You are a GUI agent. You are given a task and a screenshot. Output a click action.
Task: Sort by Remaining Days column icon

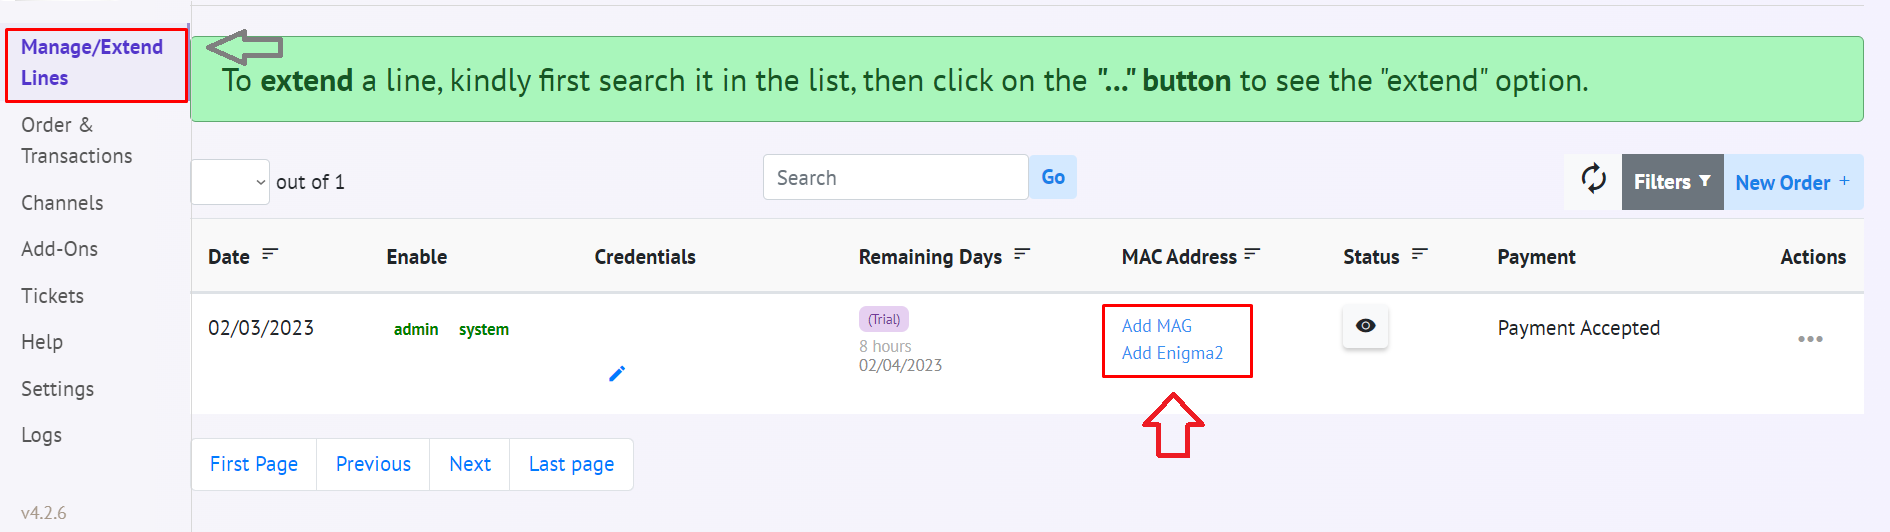pyautogui.click(x=1022, y=255)
